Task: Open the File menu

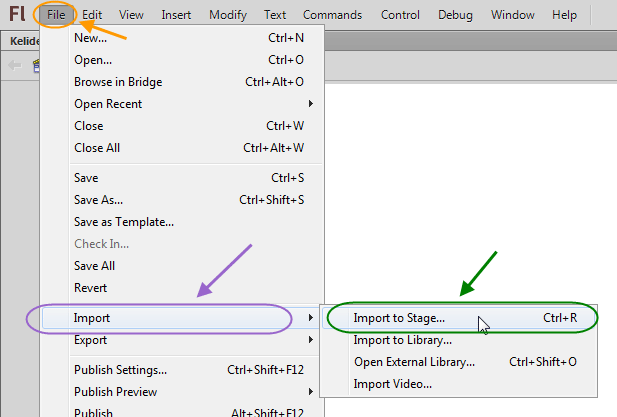Action: (x=56, y=15)
